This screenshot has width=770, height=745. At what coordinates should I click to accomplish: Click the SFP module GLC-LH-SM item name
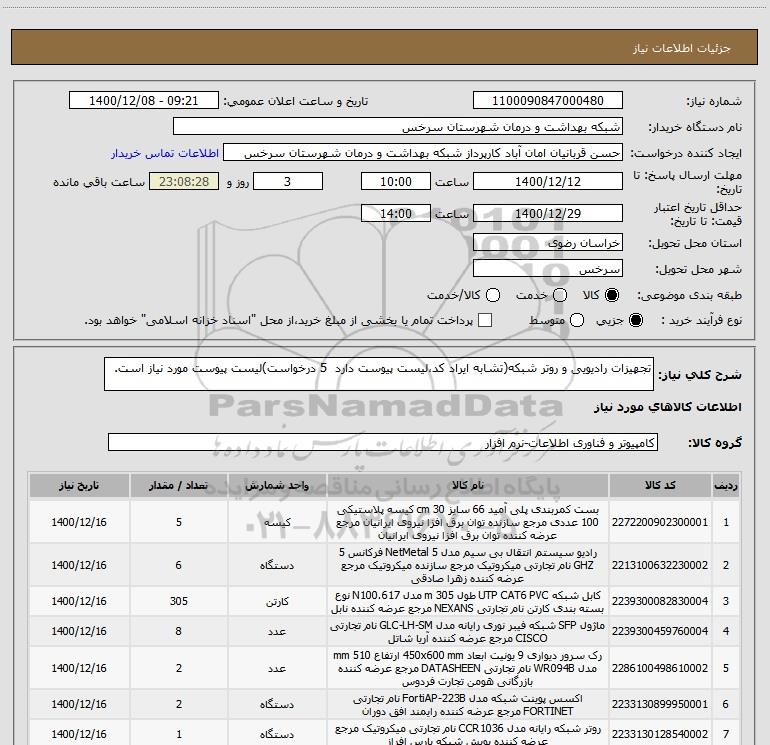(x=468, y=632)
